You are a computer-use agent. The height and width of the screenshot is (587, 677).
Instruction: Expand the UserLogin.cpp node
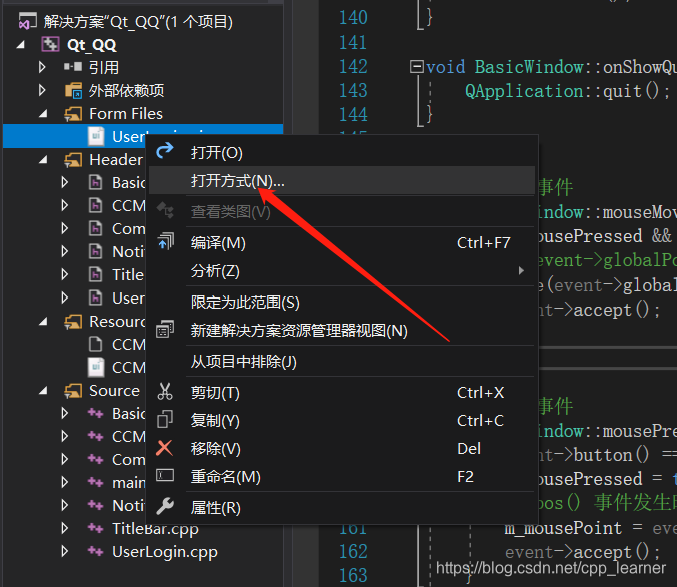coord(65,551)
